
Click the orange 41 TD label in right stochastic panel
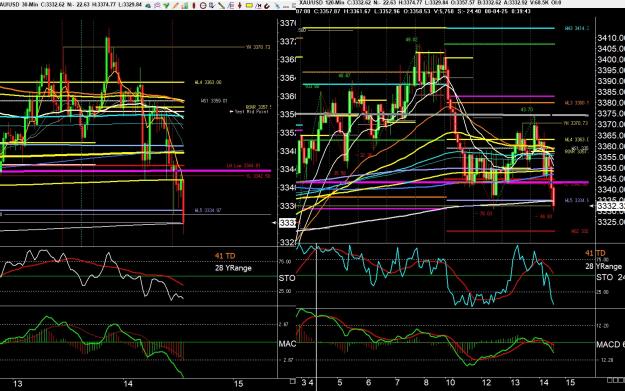[595, 253]
